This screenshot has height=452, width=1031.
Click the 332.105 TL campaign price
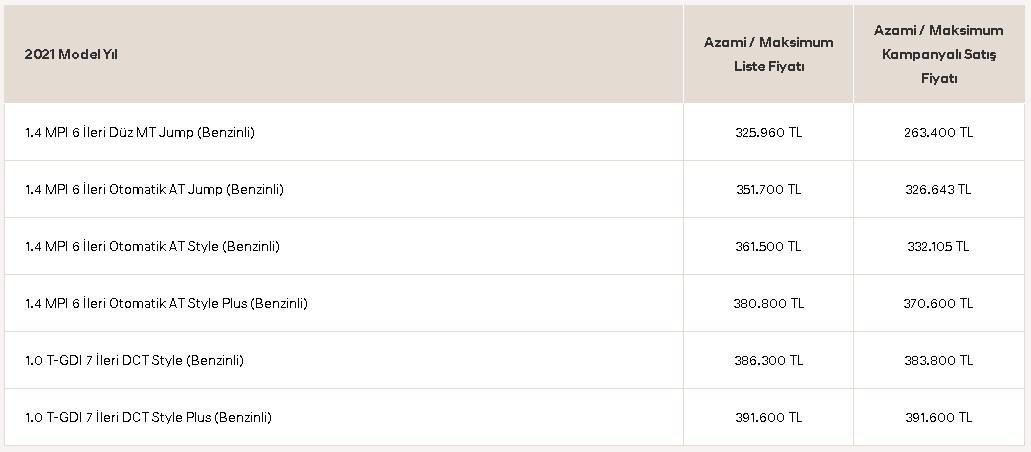939,247
